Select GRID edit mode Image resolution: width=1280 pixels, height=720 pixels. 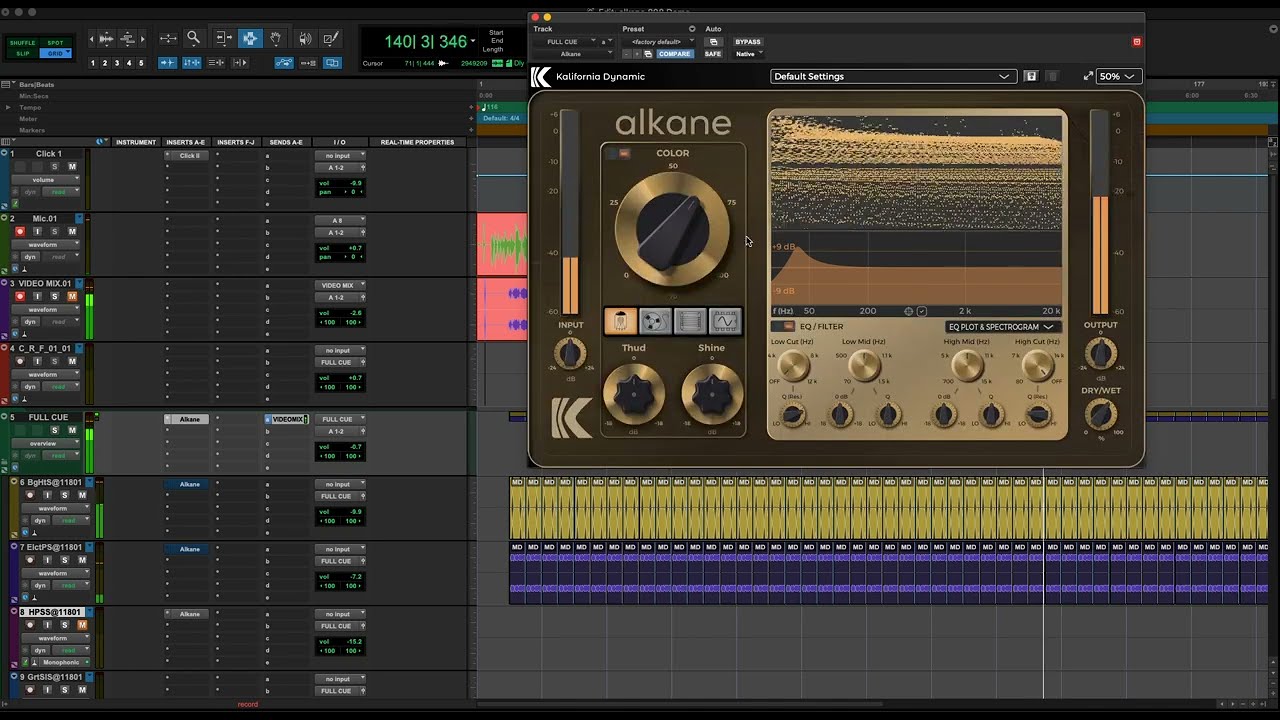[55, 53]
